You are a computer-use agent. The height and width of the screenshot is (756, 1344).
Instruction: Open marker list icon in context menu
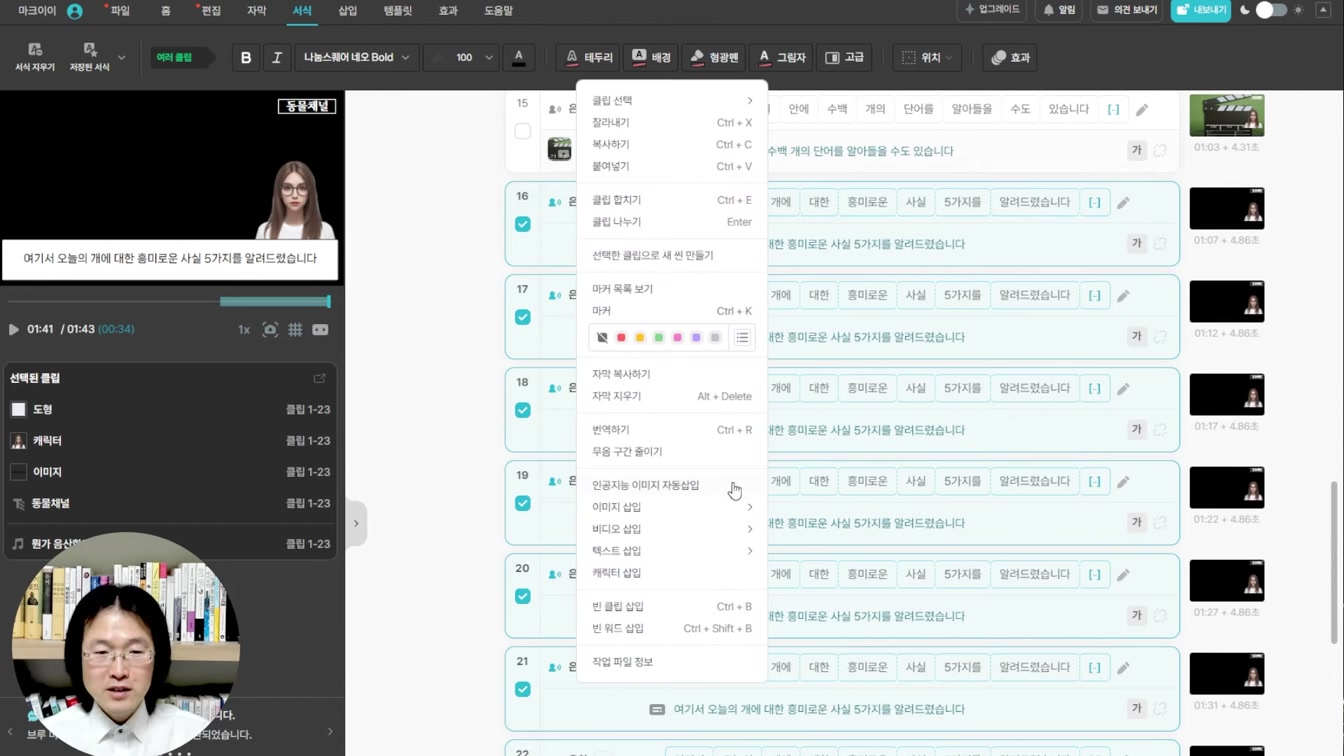(x=742, y=338)
